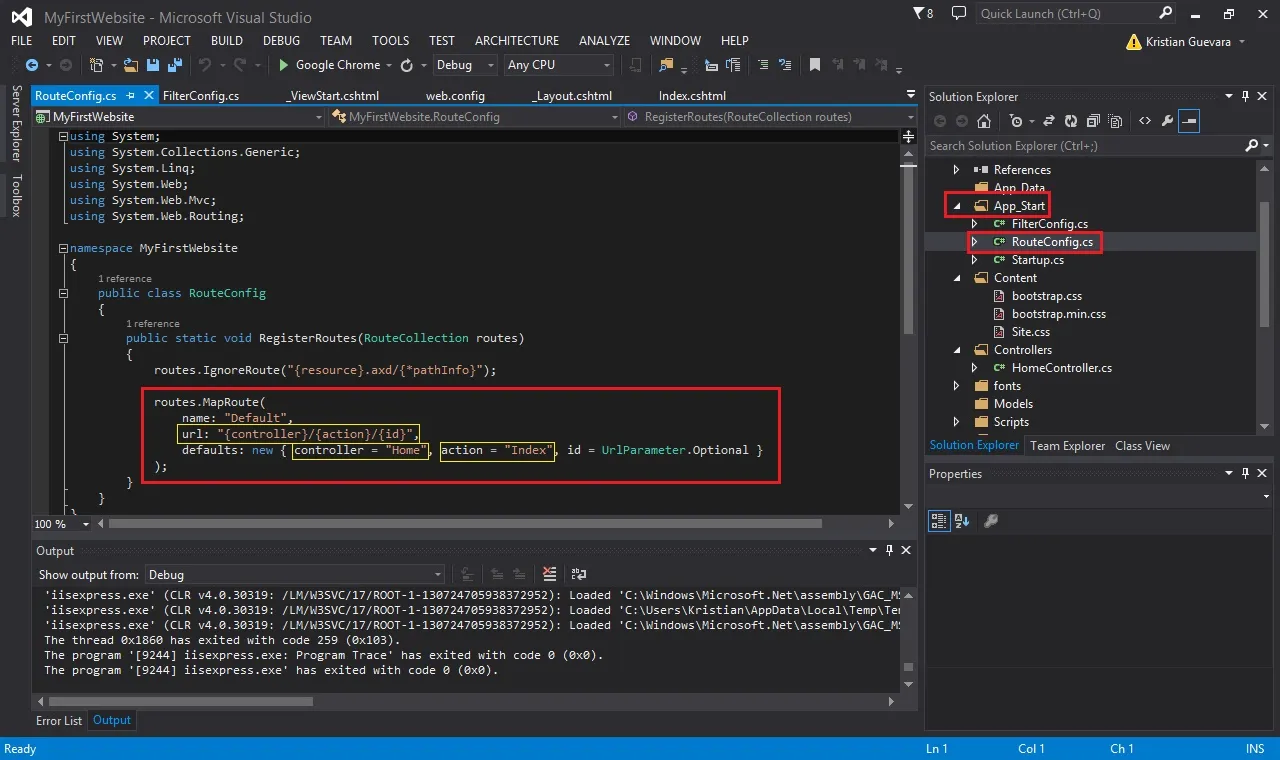Click the Clear All icon in Output
The image size is (1280, 760).
coord(550,574)
